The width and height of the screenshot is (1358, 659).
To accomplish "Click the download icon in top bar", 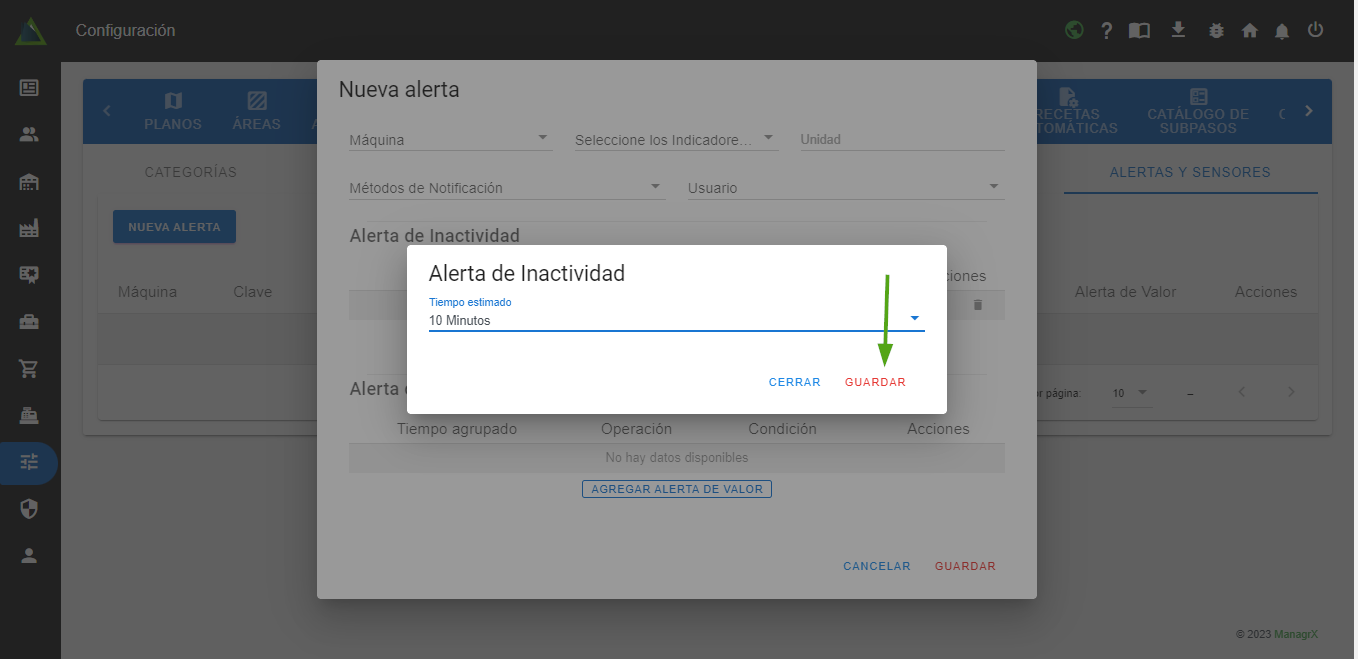I will tap(1179, 30).
